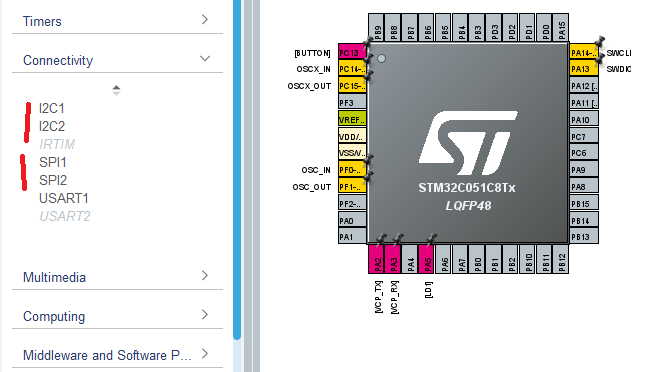The height and width of the screenshot is (372, 658).
Task: Click pin PC14 labeled OSCX_IN
Action: [352, 69]
